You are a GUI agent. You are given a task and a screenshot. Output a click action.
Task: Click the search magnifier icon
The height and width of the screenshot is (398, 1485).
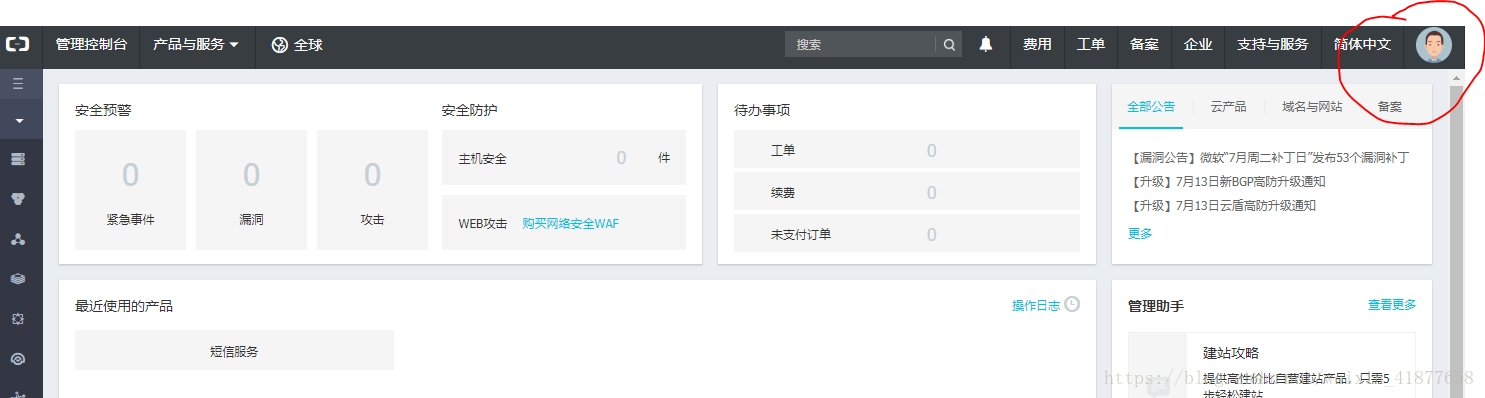948,45
